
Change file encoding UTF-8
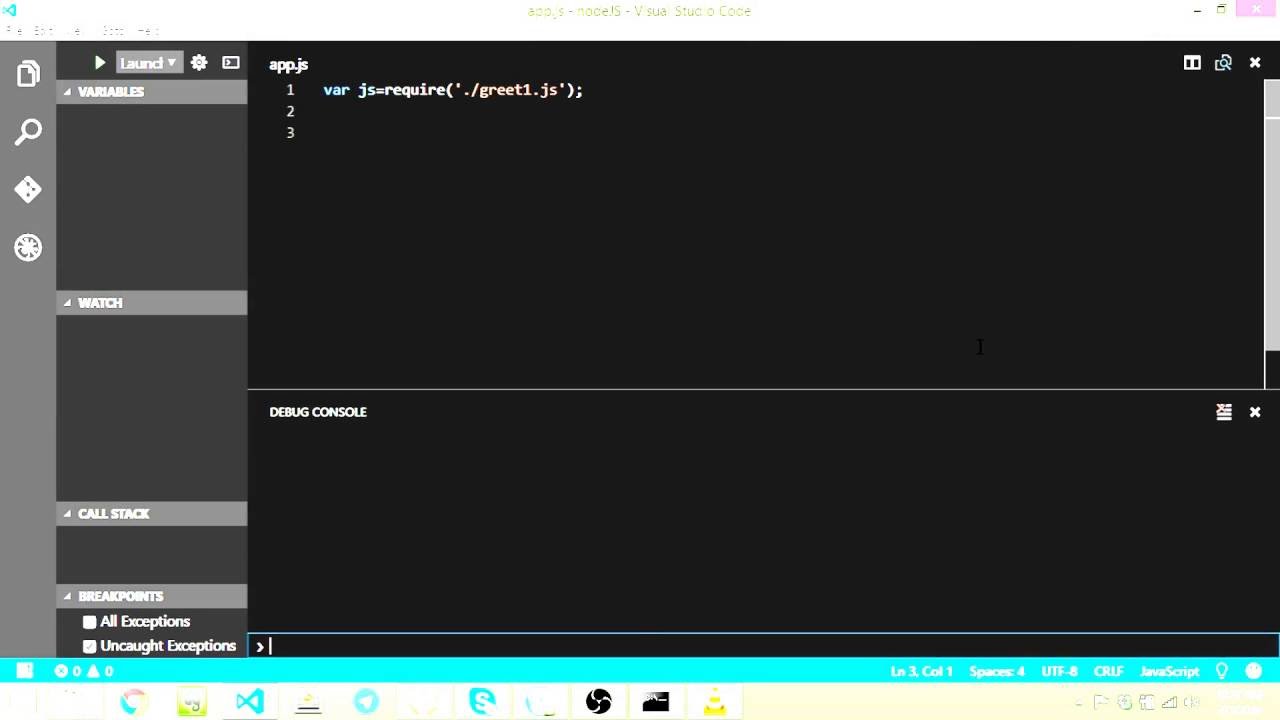pyautogui.click(x=1059, y=671)
